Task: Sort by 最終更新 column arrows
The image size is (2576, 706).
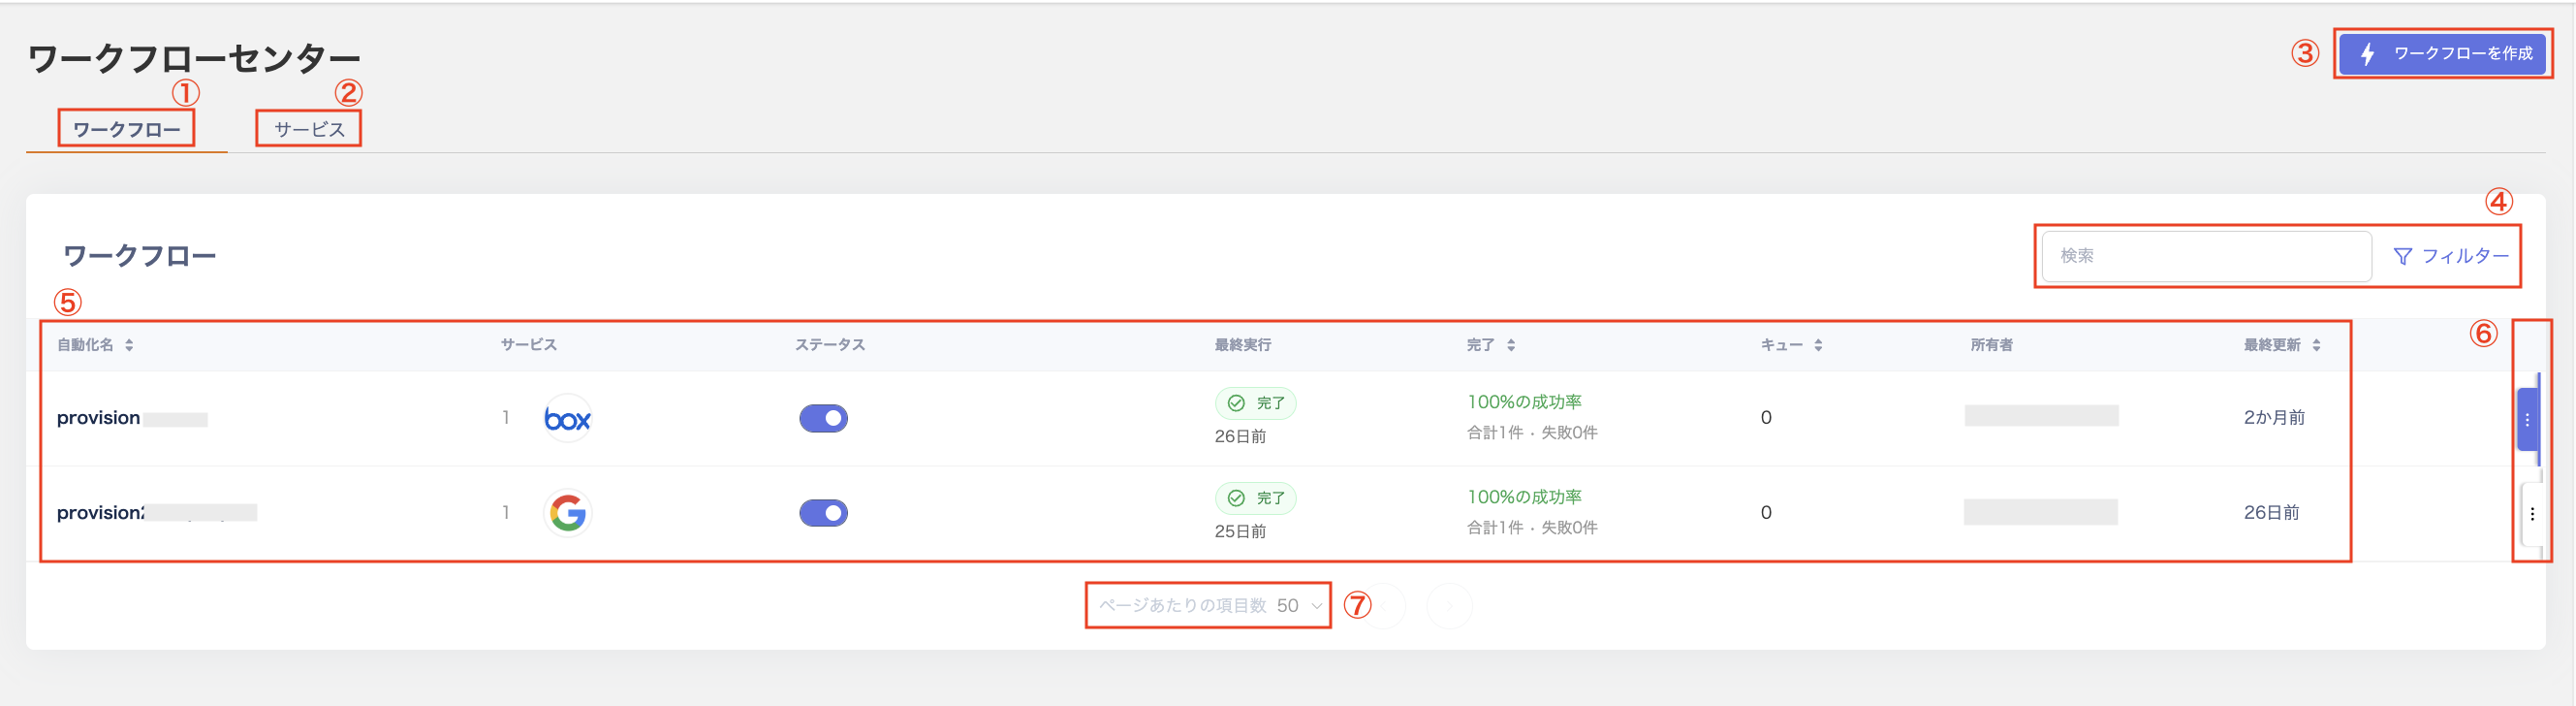Action: pyautogui.click(x=2316, y=345)
